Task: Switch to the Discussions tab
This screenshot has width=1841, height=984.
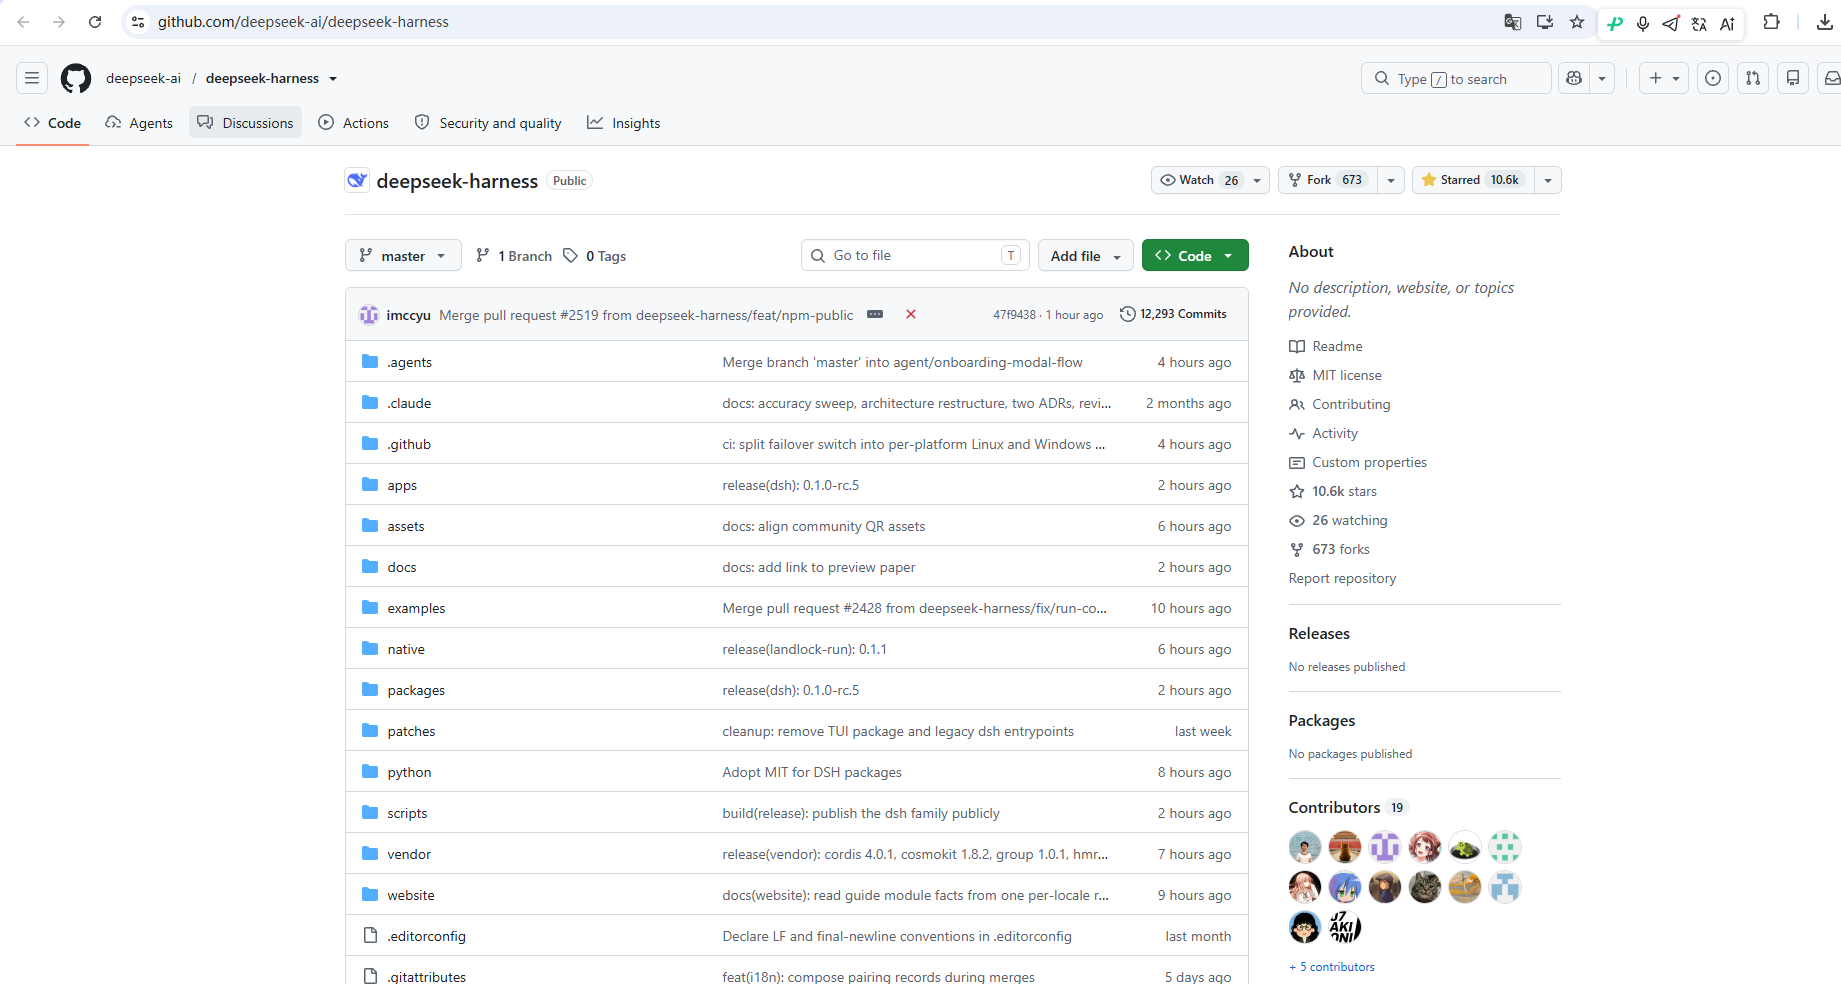Action: pyautogui.click(x=245, y=122)
